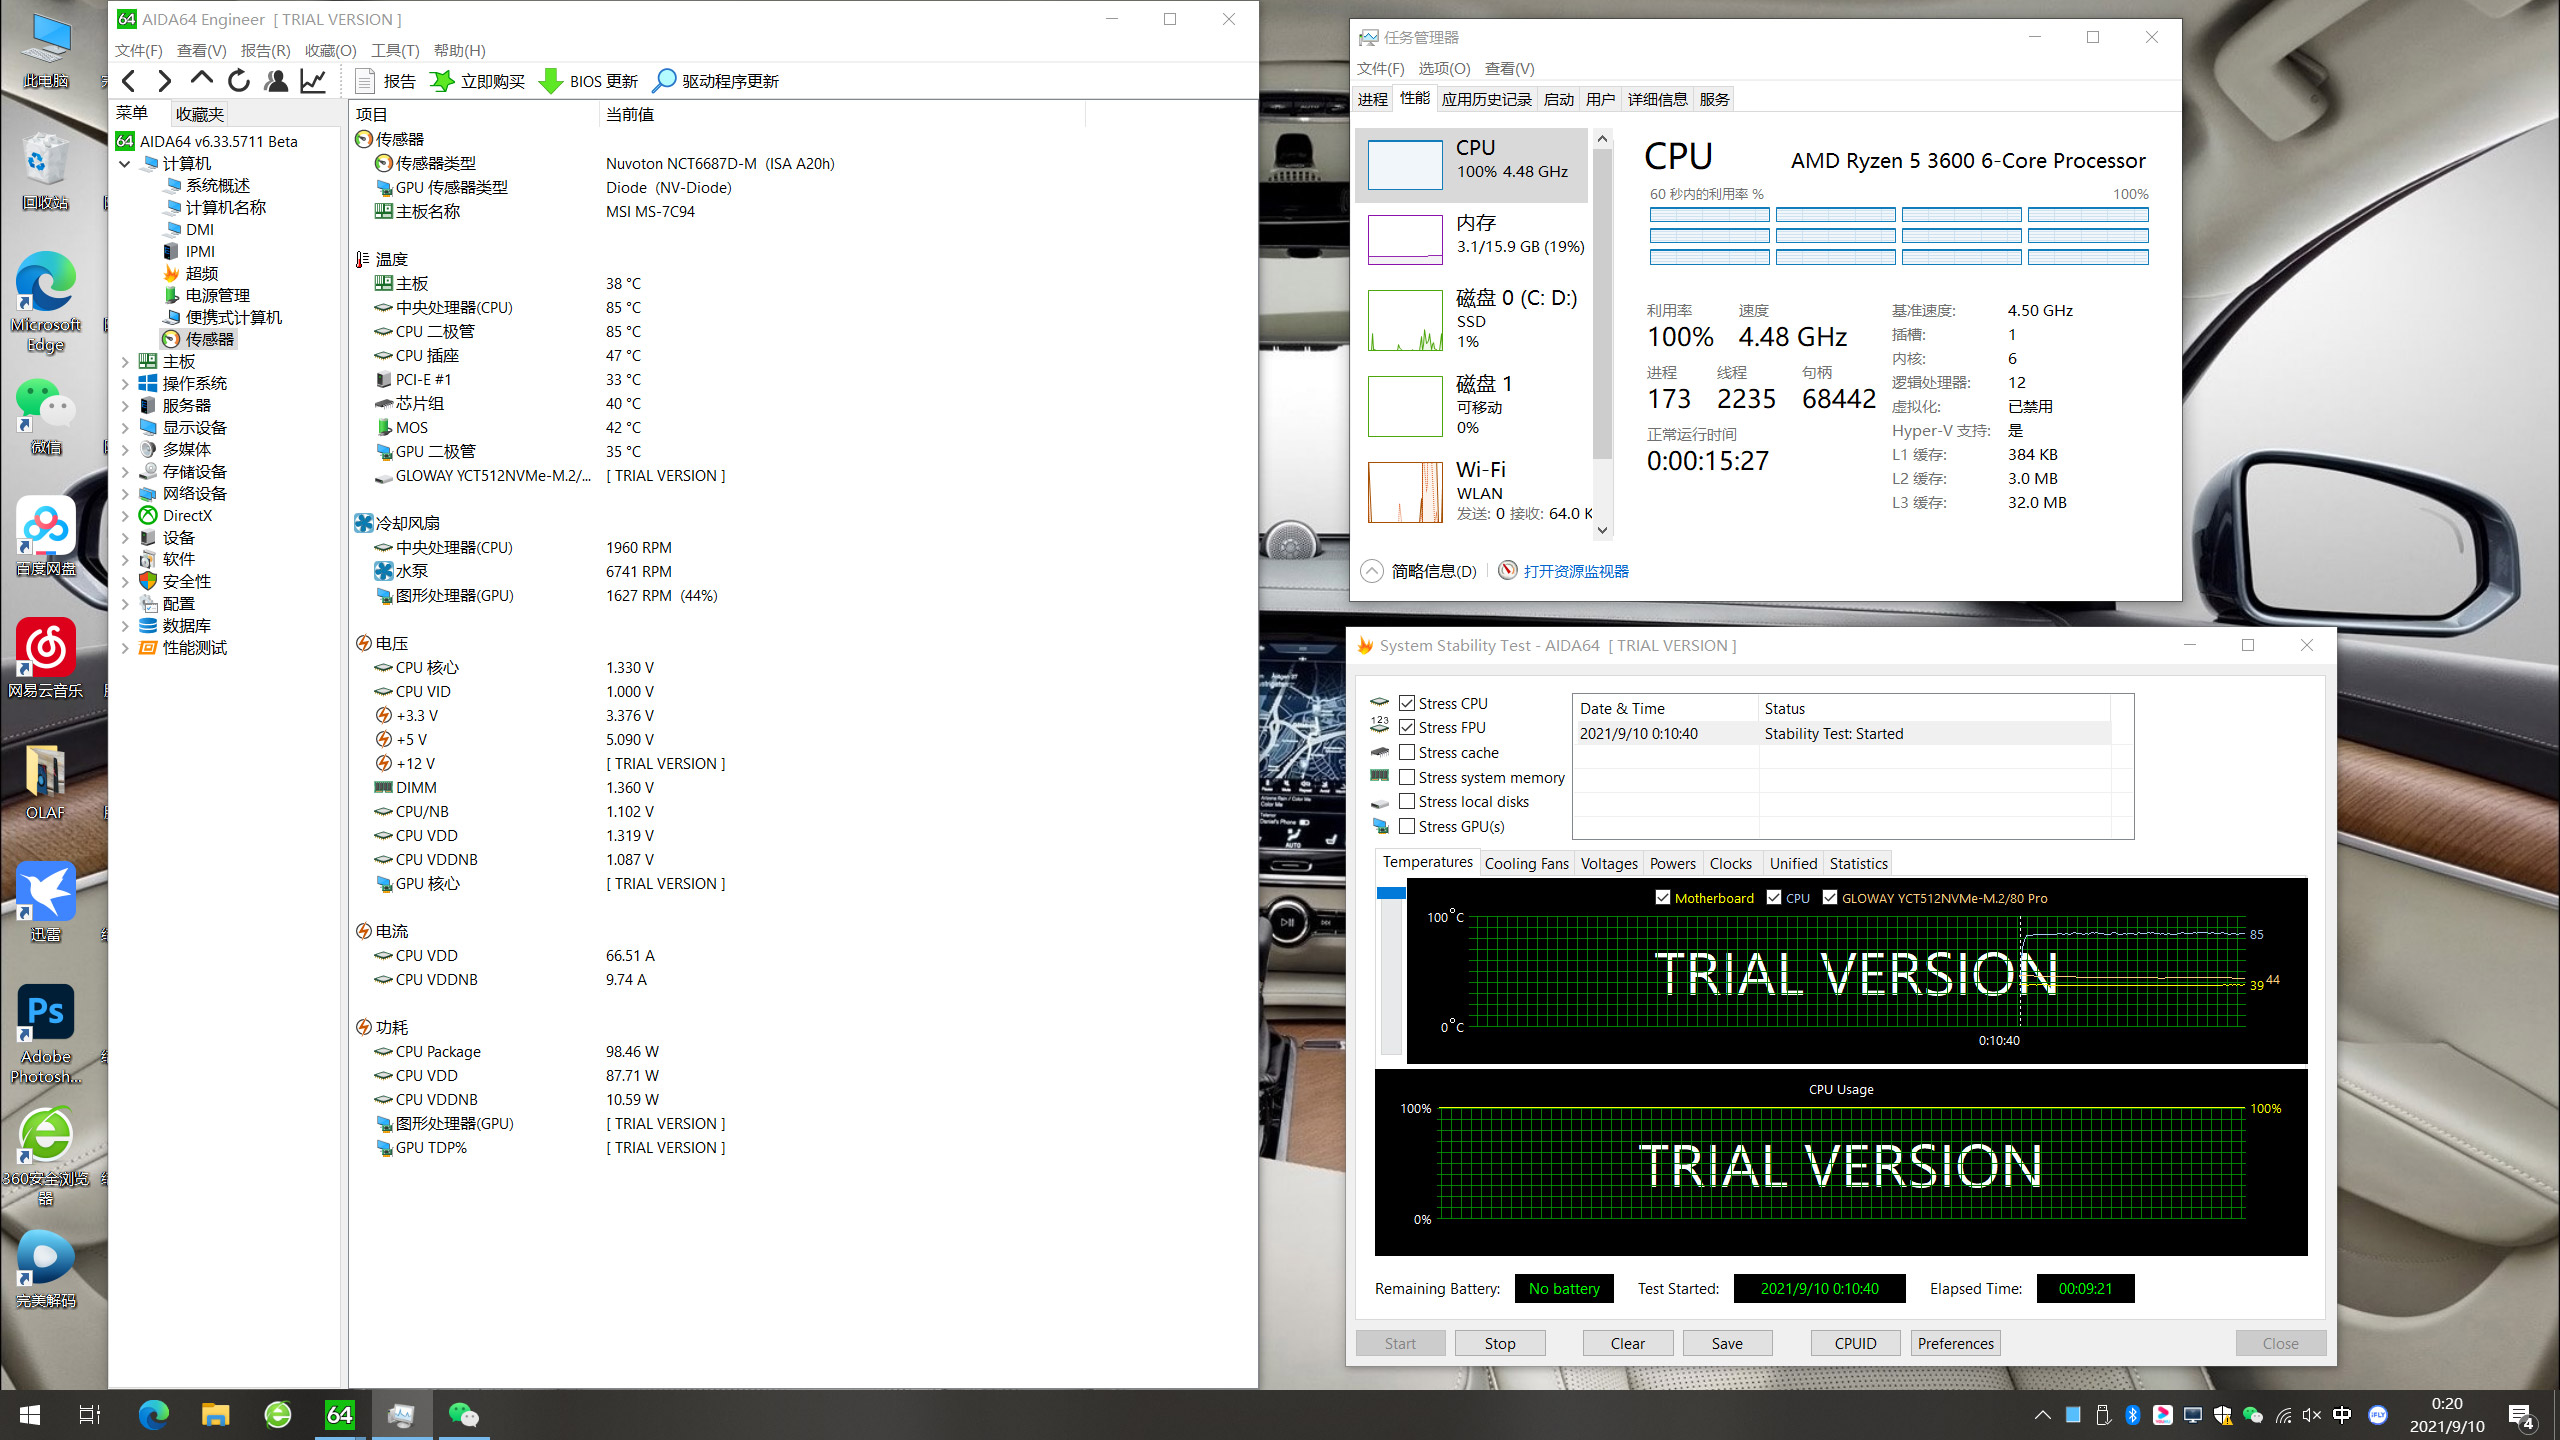Click 驱动程序更新 magnifier icon
Viewport: 2560px width, 1440px height.
[x=664, y=81]
